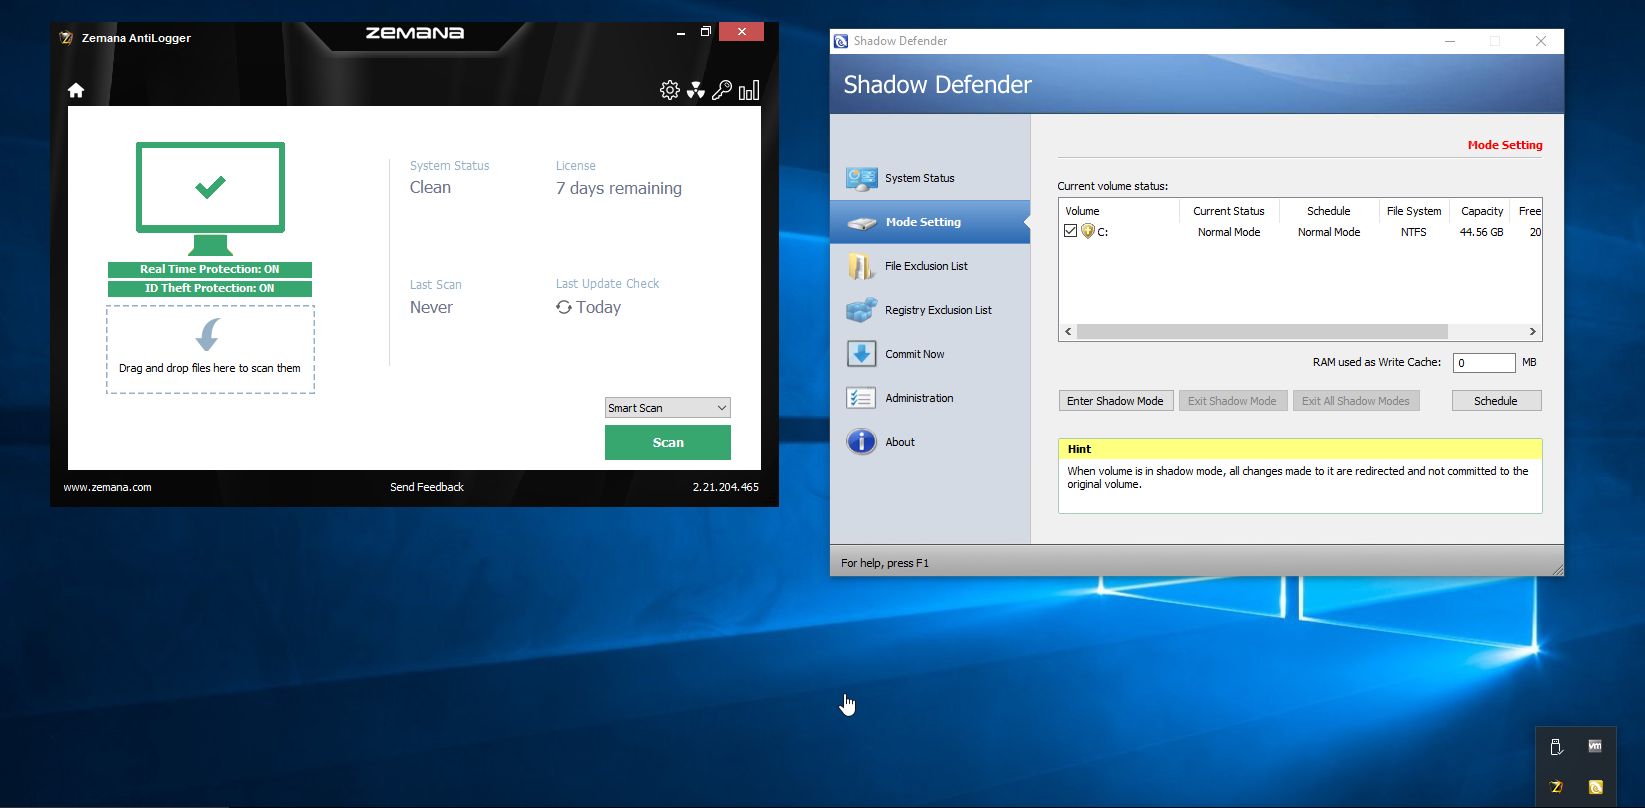The image size is (1645, 808).
Task: Click the volume list scroll left arrow
Action: (x=1068, y=331)
